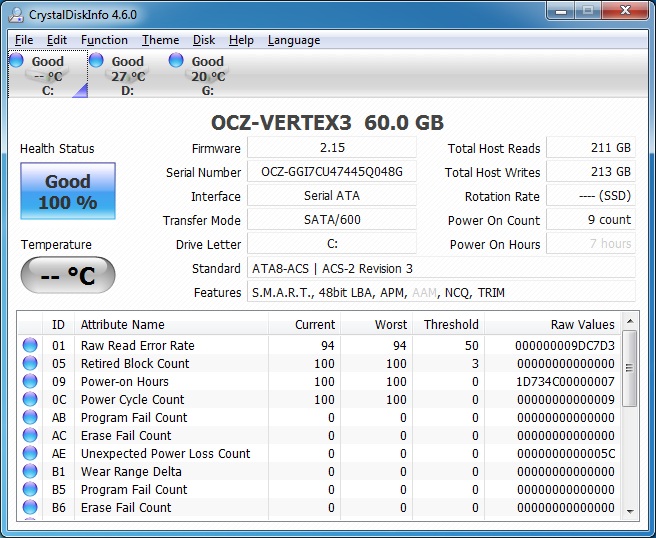The height and width of the screenshot is (538, 656).
Task: Open the Help menu
Action: tap(241, 40)
